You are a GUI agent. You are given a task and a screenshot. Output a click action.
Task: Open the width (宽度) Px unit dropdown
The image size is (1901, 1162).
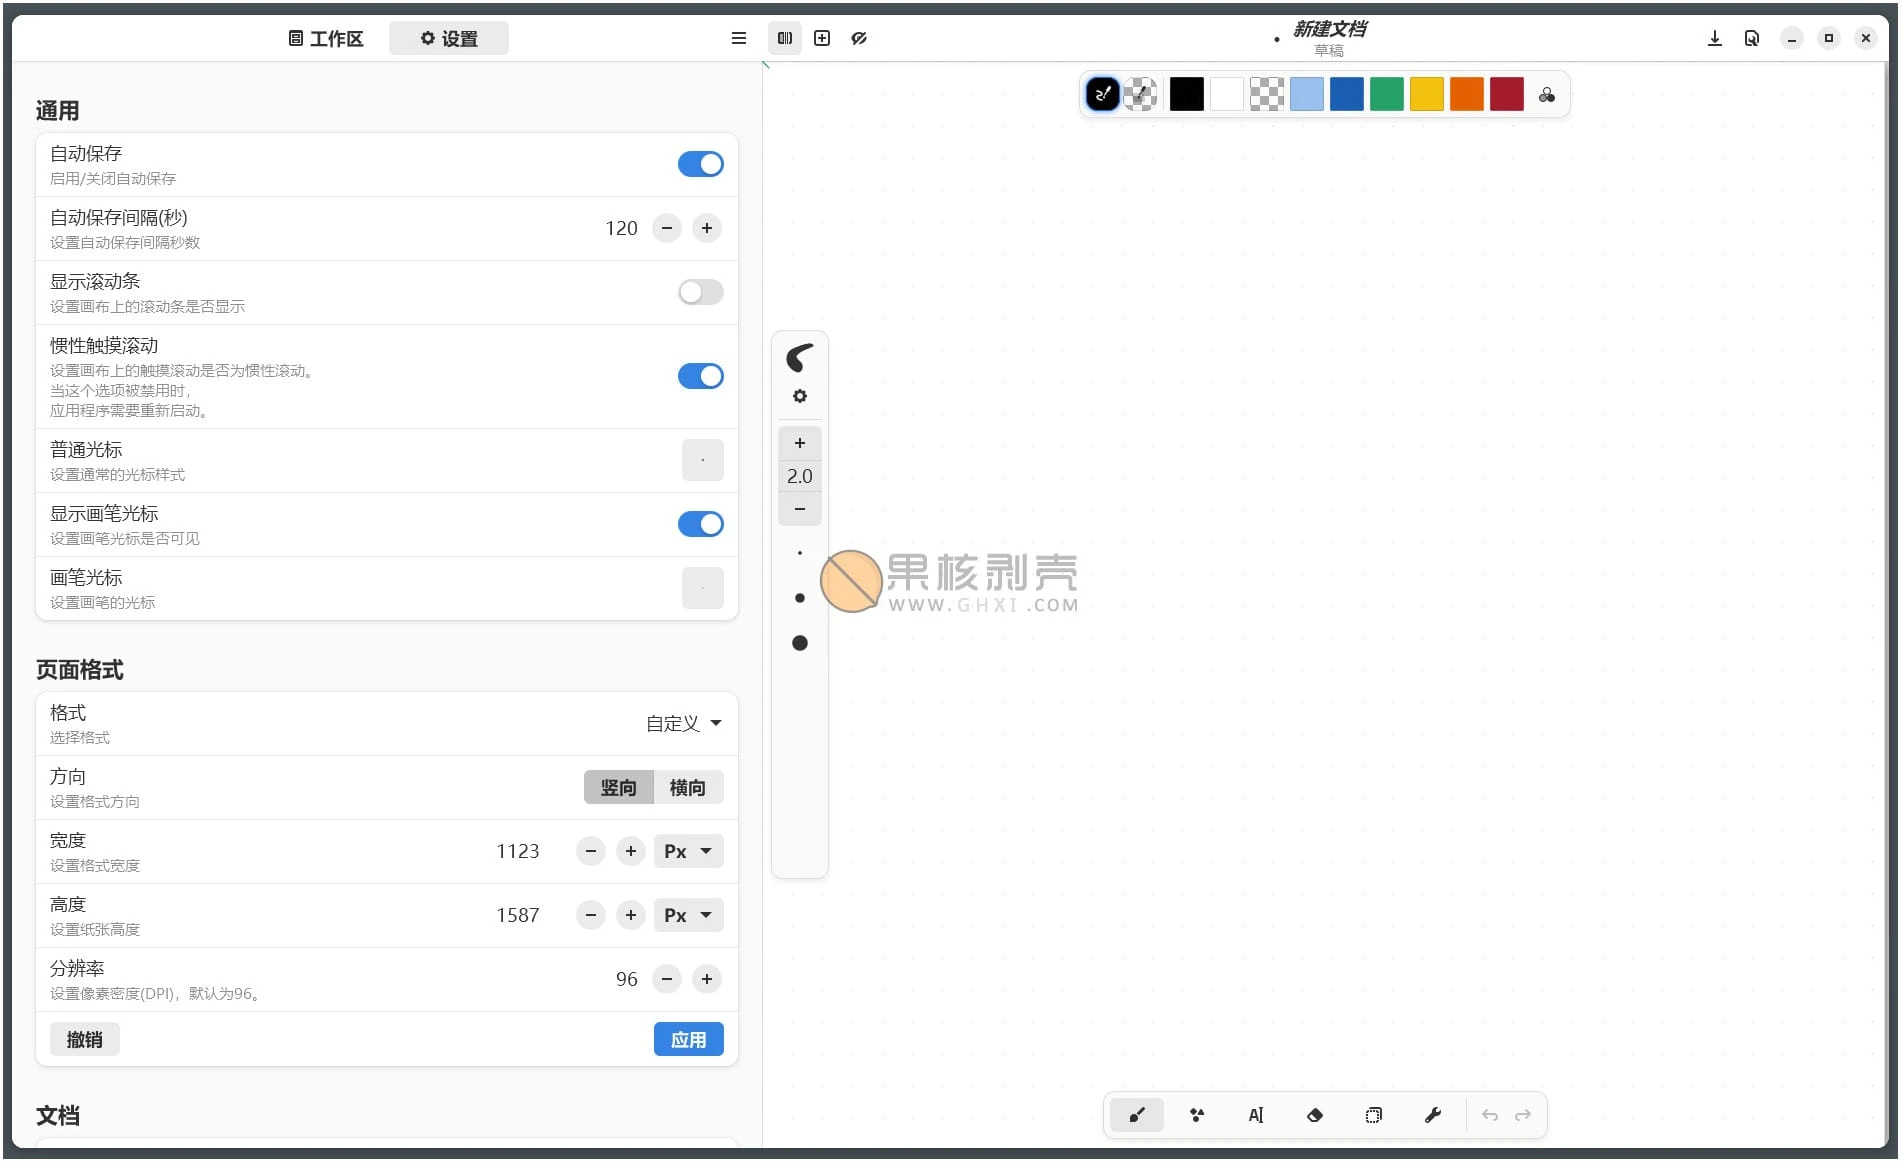coord(688,851)
